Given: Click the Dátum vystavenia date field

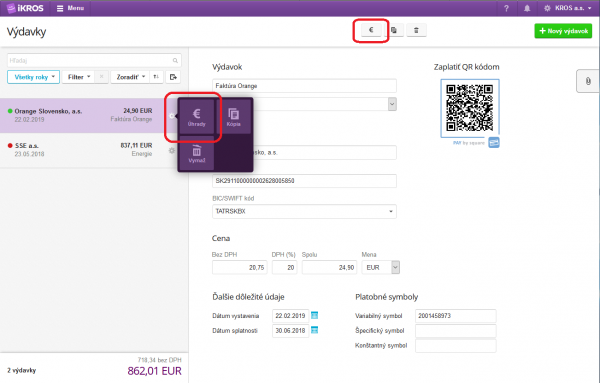Looking at the screenshot, I should pos(290,316).
